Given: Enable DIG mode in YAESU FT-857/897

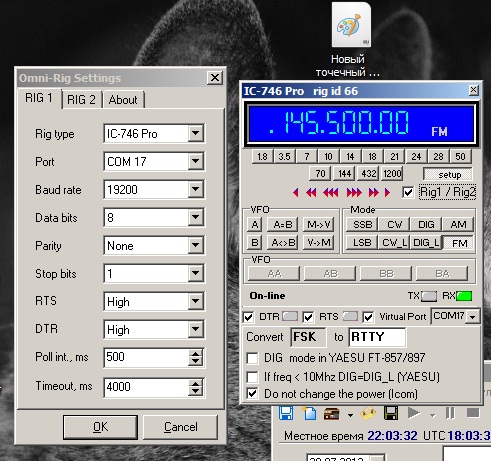Looking at the screenshot, I should 252,358.
